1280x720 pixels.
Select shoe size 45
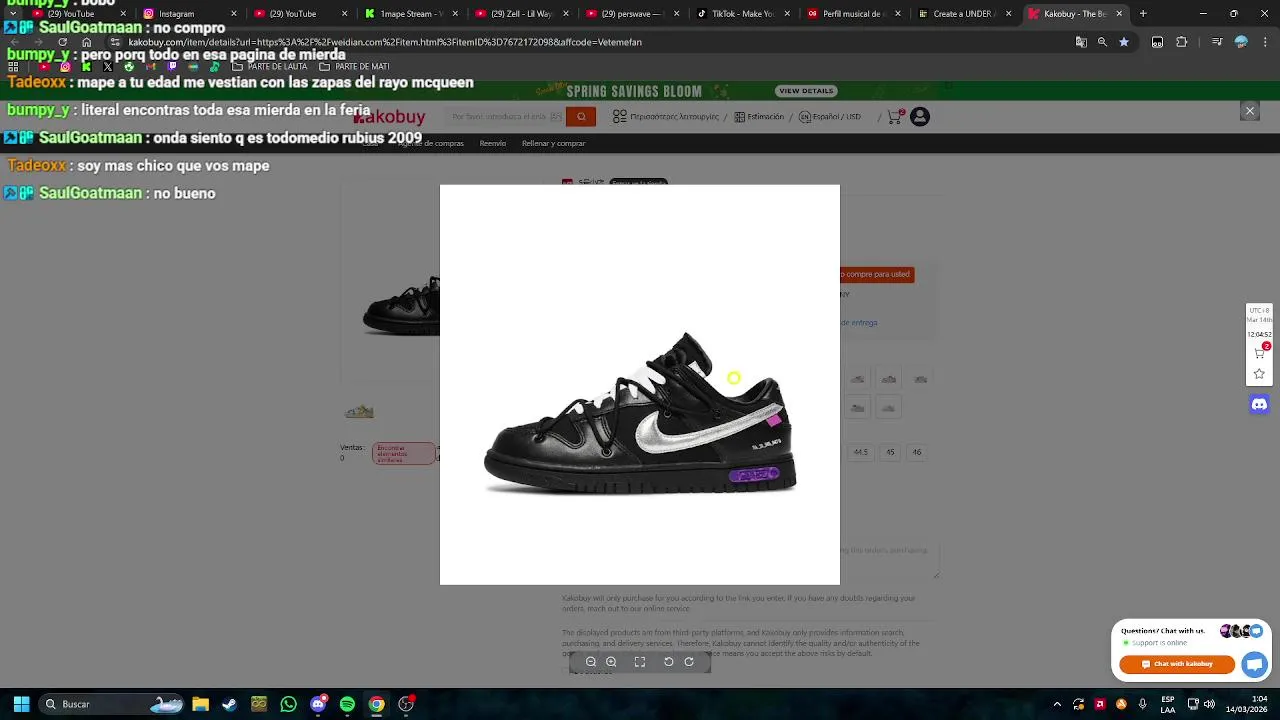click(890, 452)
